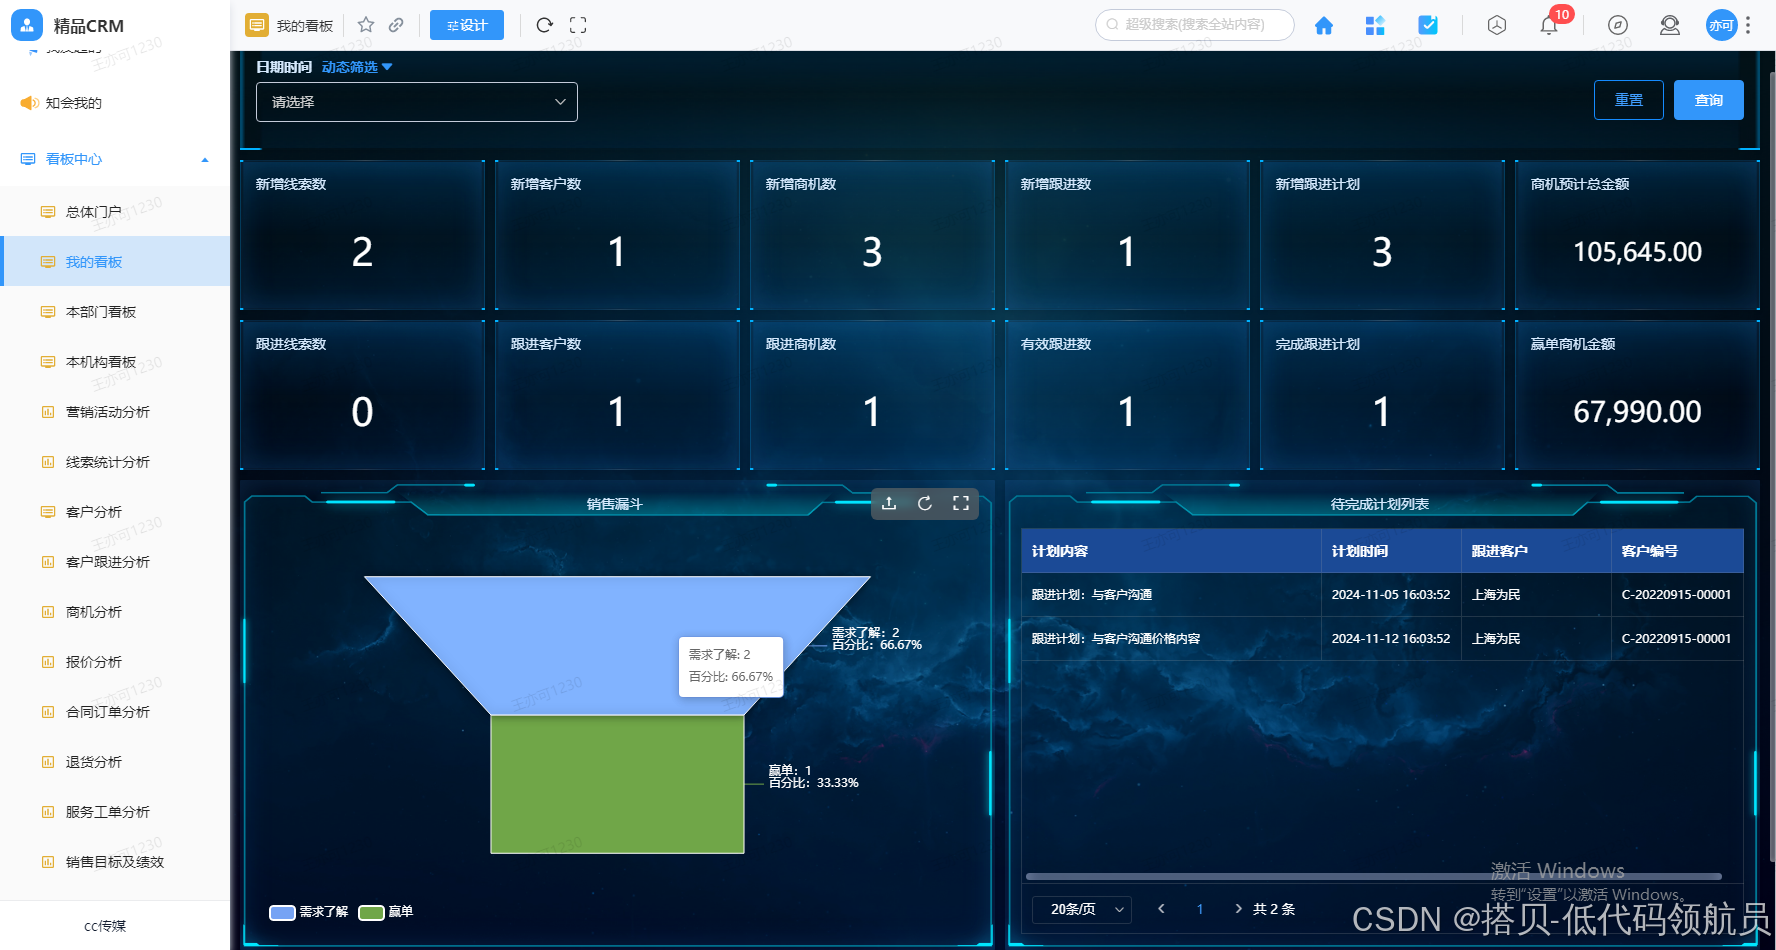Open 本机构看板 in the sidebar

click(x=115, y=362)
